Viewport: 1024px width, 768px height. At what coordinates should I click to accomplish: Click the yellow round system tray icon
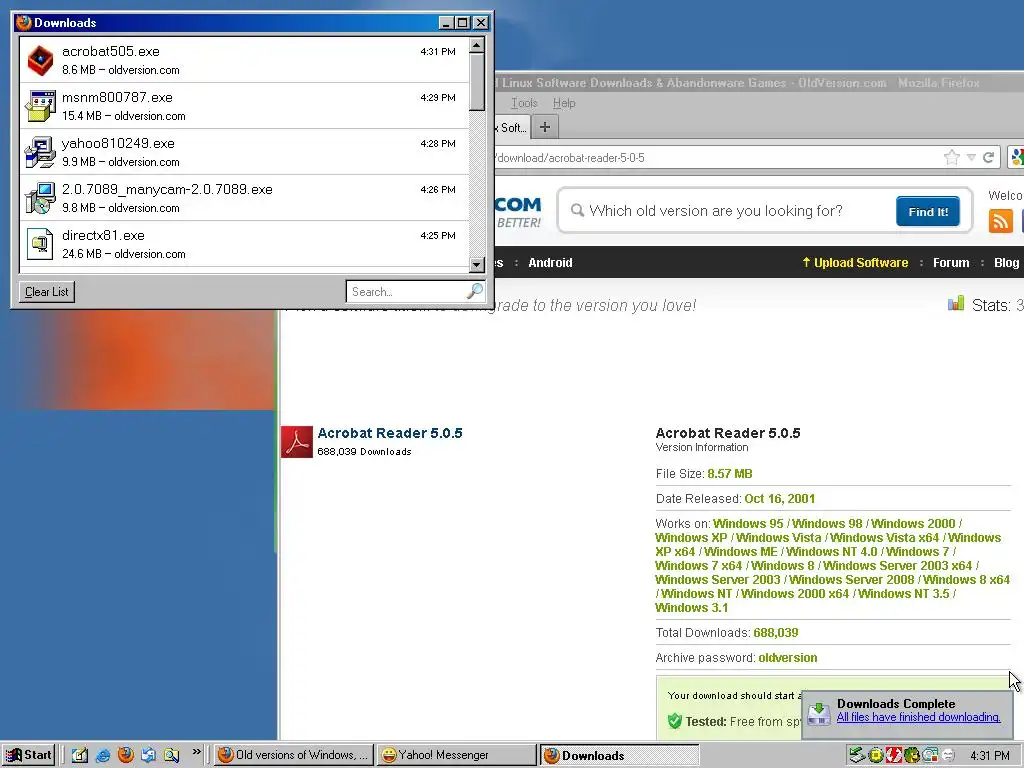point(876,756)
